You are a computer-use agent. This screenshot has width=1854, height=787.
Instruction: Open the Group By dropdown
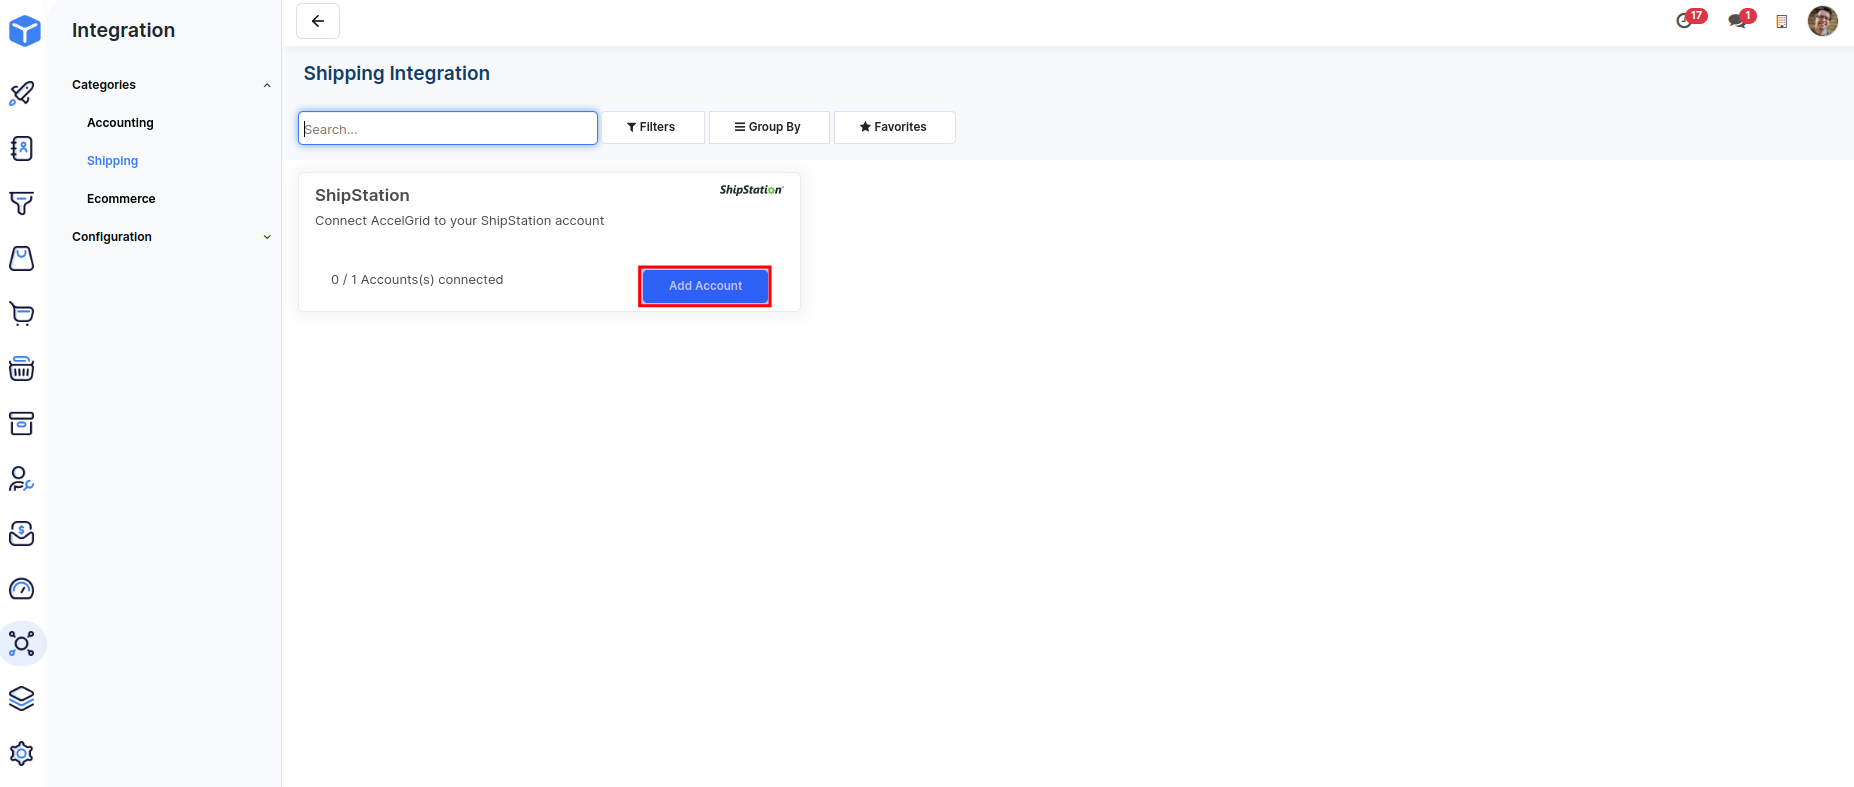pyautogui.click(x=768, y=127)
